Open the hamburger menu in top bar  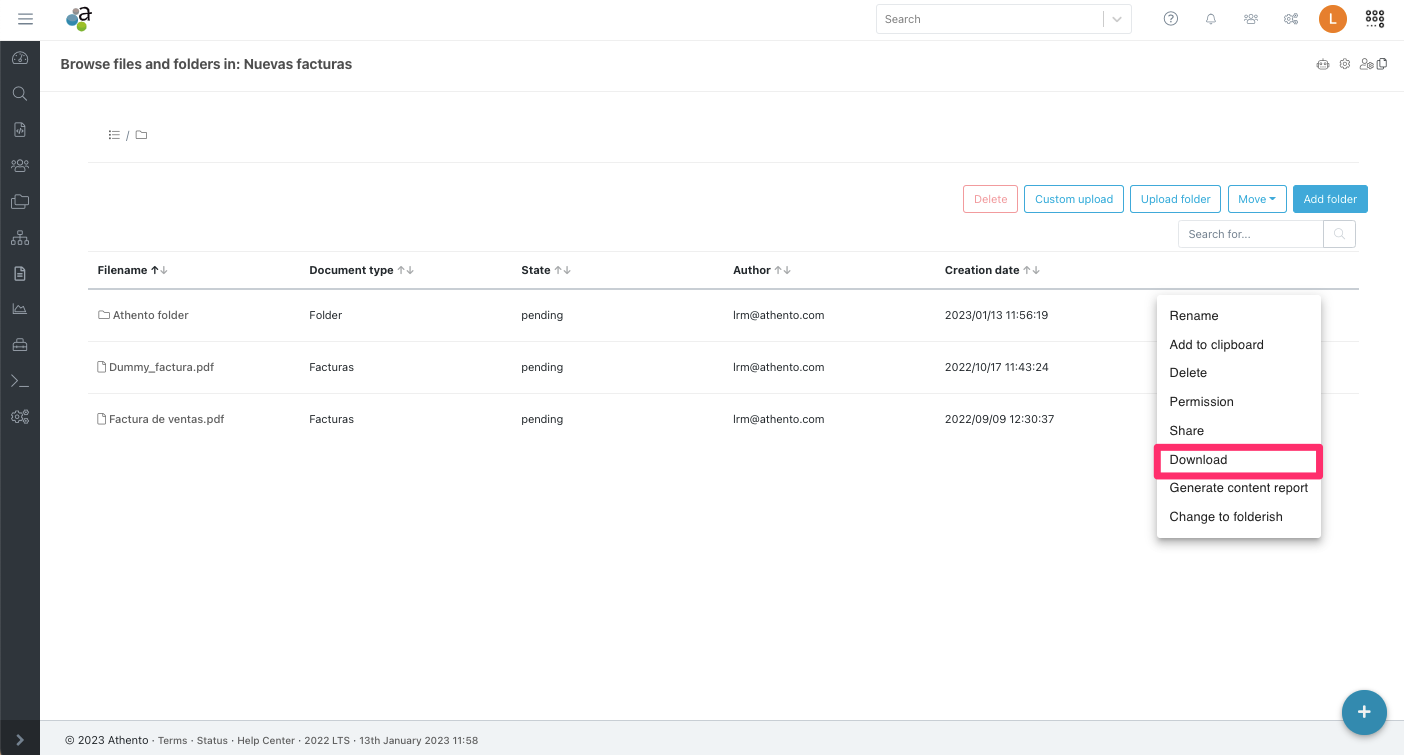point(26,19)
